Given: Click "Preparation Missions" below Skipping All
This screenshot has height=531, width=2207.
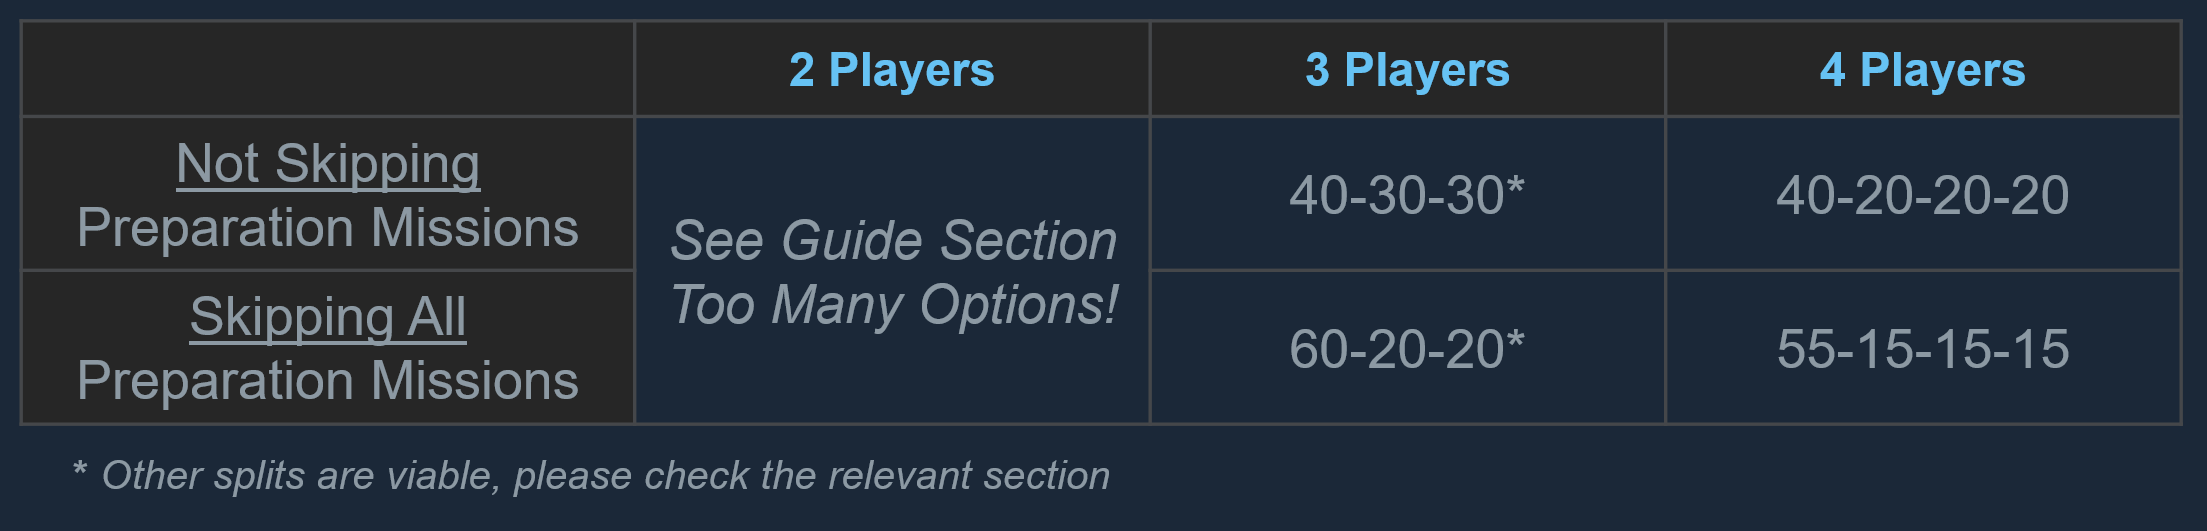Looking at the screenshot, I should [x=328, y=381].
